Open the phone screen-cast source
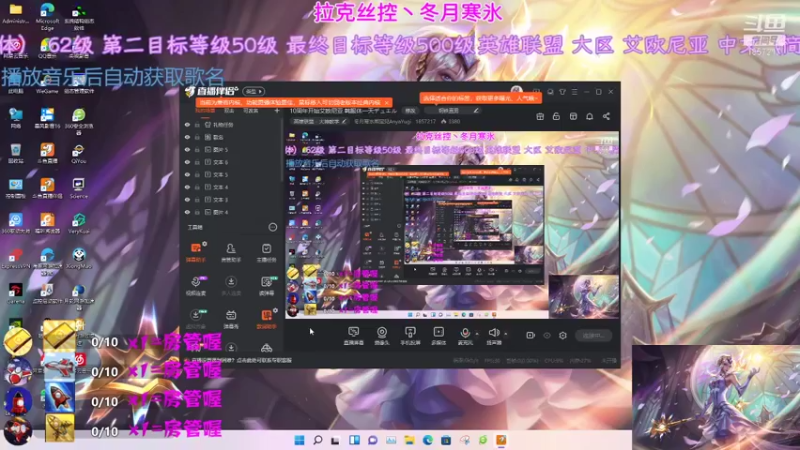The height and width of the screenshot is (450, 800). pyautogui.click(x=410, y=336)
